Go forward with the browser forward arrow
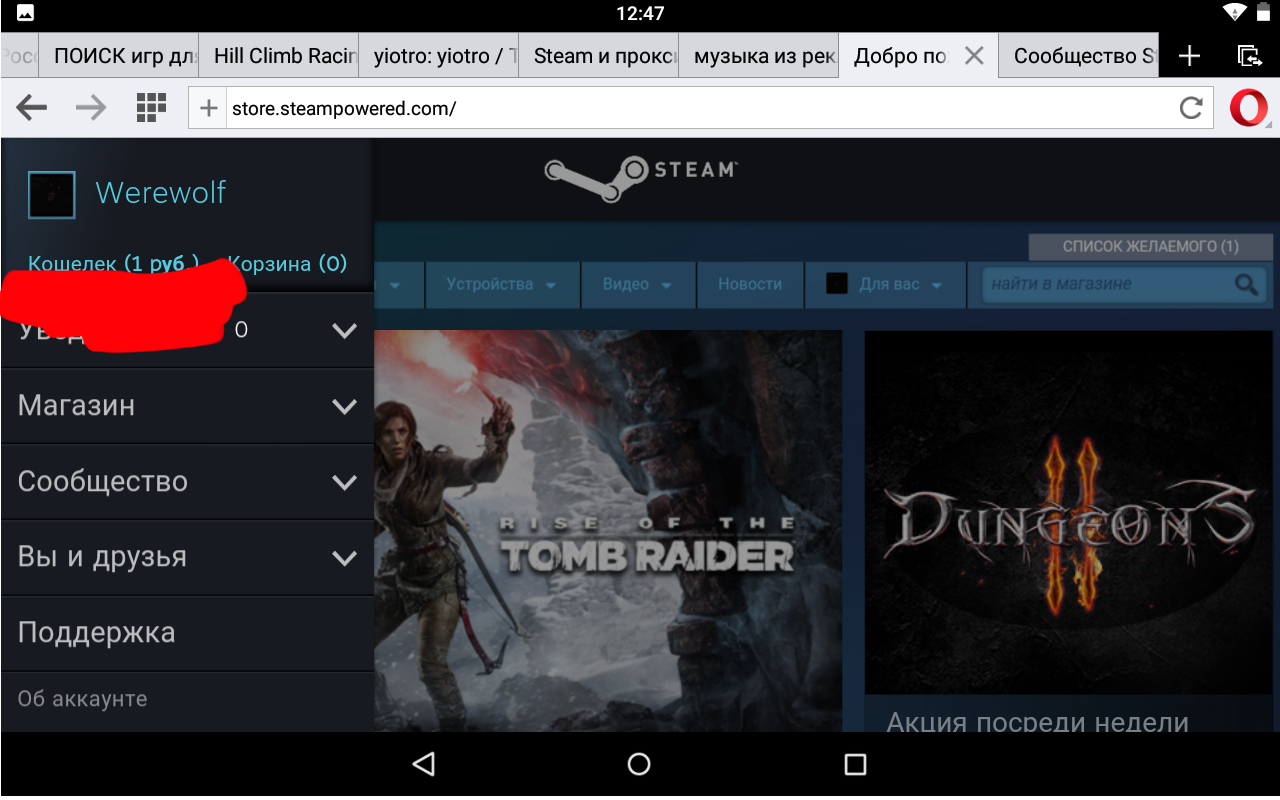 91,108
